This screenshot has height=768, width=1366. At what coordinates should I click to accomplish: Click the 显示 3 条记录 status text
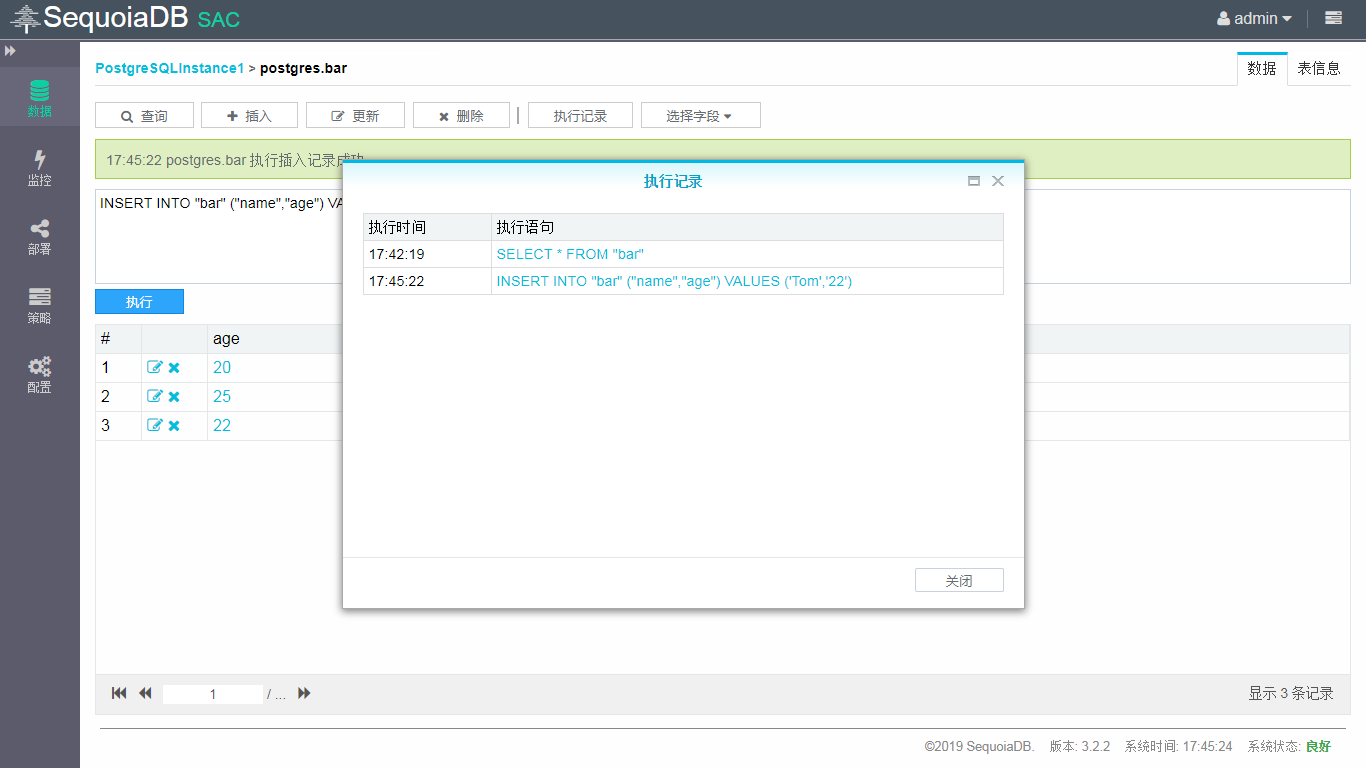(1290, 693)
